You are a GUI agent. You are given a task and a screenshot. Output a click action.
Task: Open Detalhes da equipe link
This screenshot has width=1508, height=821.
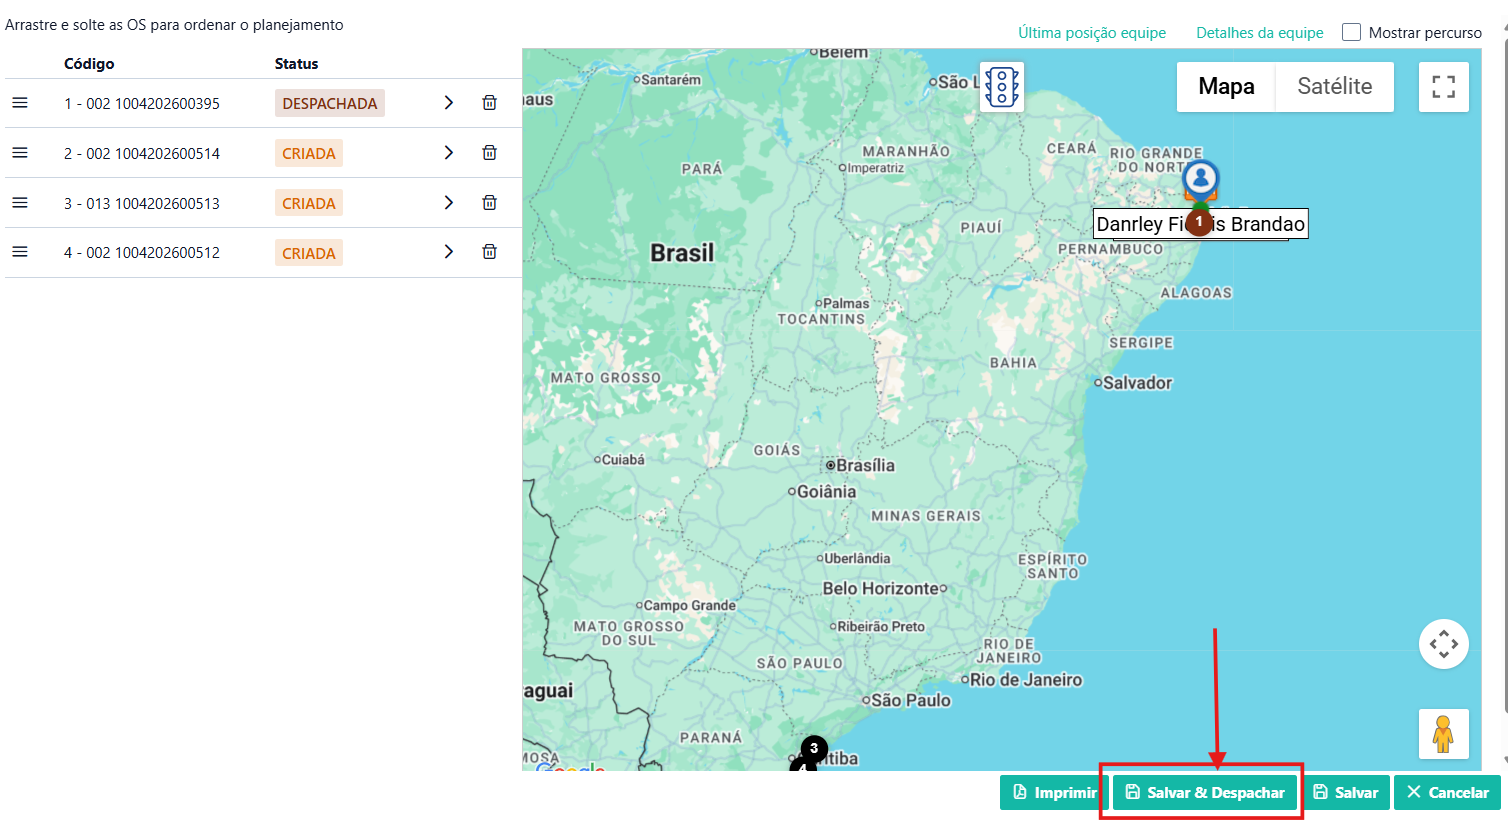click(1259, 33)
